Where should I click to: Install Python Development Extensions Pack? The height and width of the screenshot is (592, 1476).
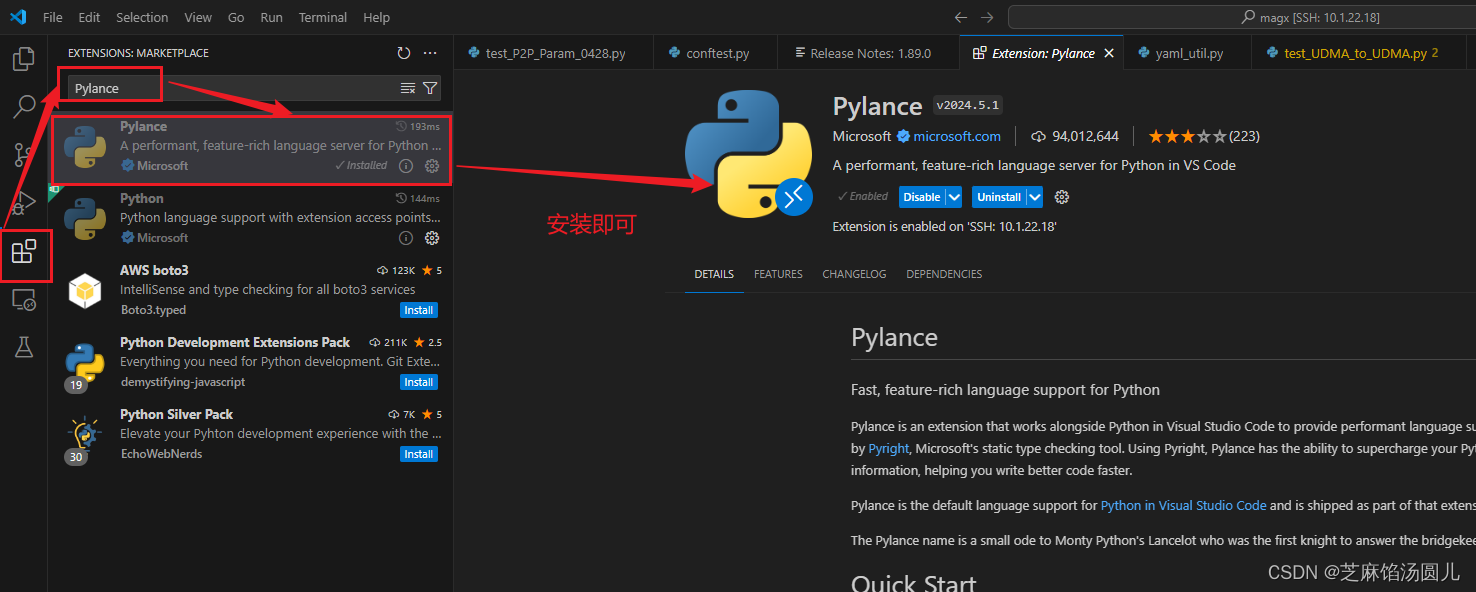point(419,382)
